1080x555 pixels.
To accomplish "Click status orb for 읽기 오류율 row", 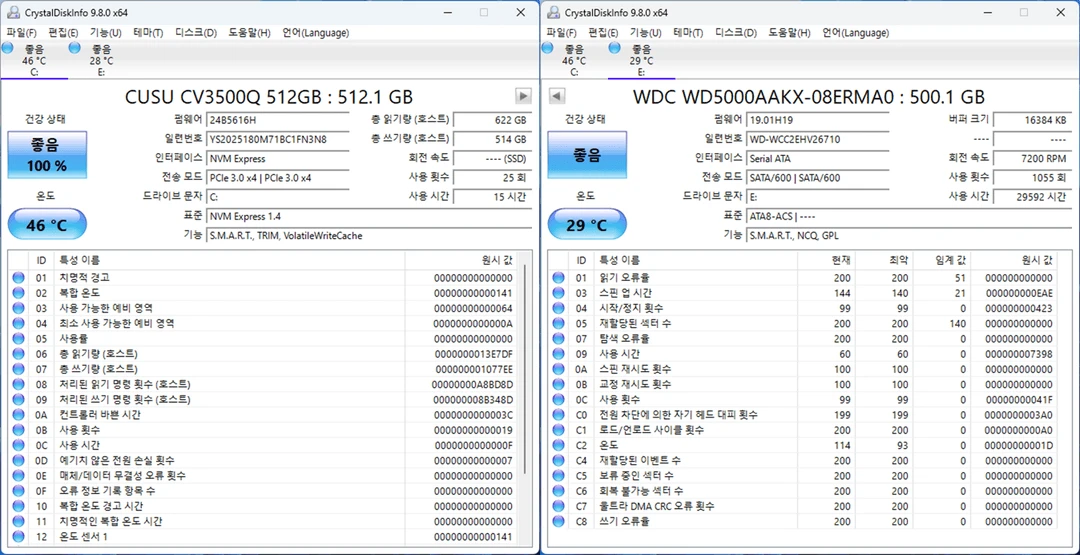I will pos(558,278).
